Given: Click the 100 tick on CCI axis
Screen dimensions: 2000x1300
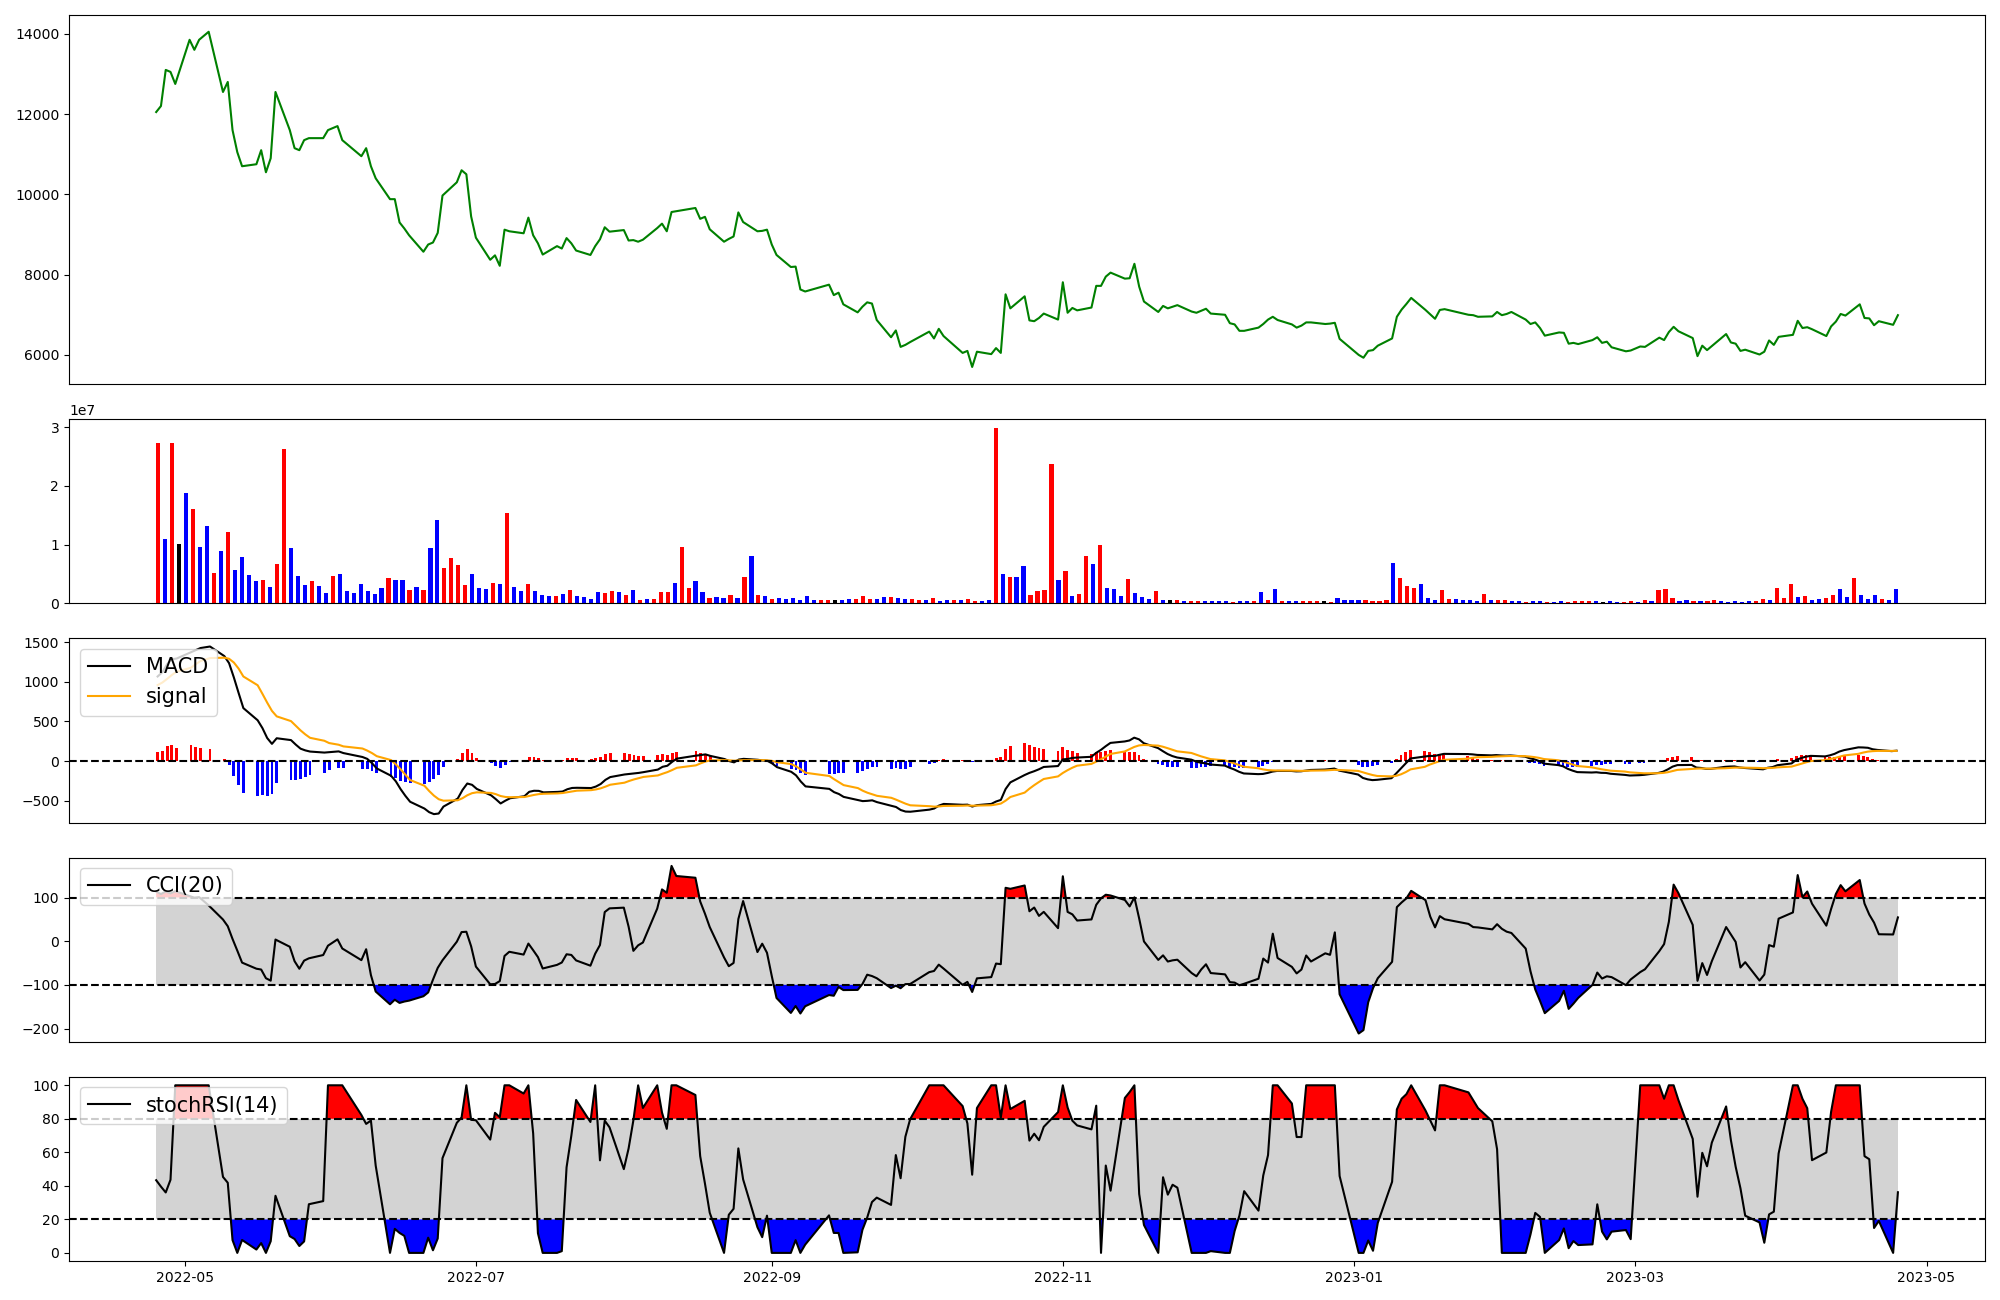Looking at the screenshot, I should point(47,899).
